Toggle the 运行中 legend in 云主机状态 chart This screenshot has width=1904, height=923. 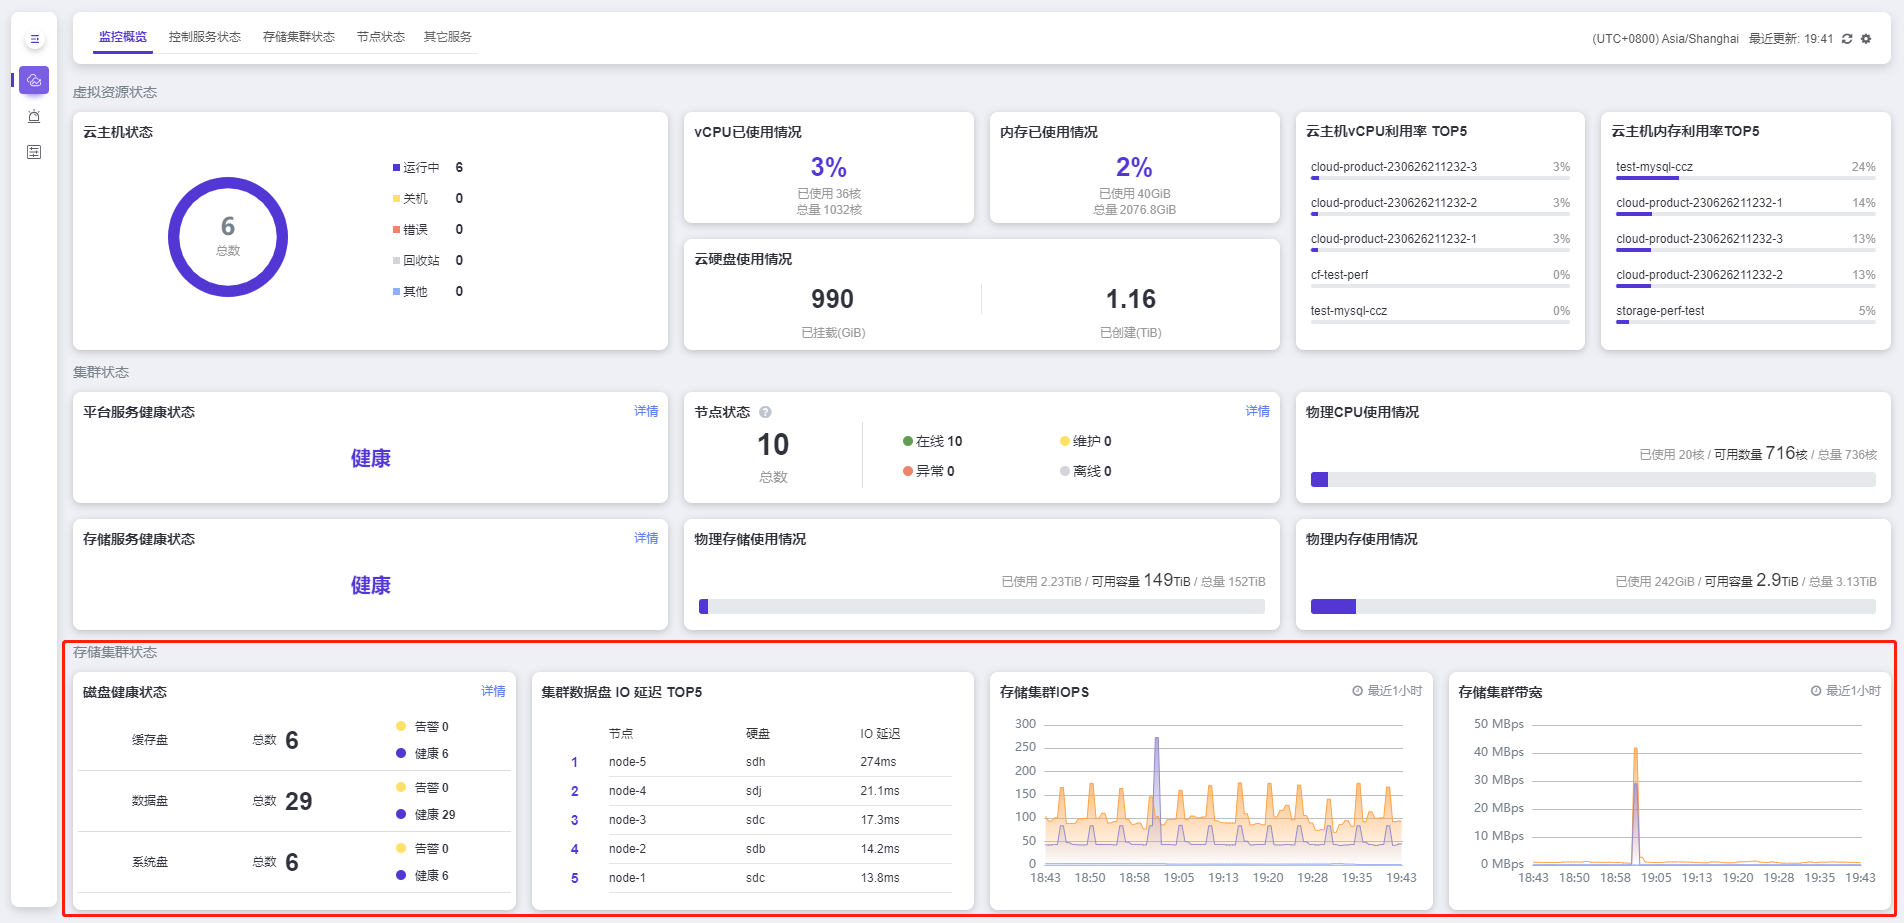click(x=416, y=168)
